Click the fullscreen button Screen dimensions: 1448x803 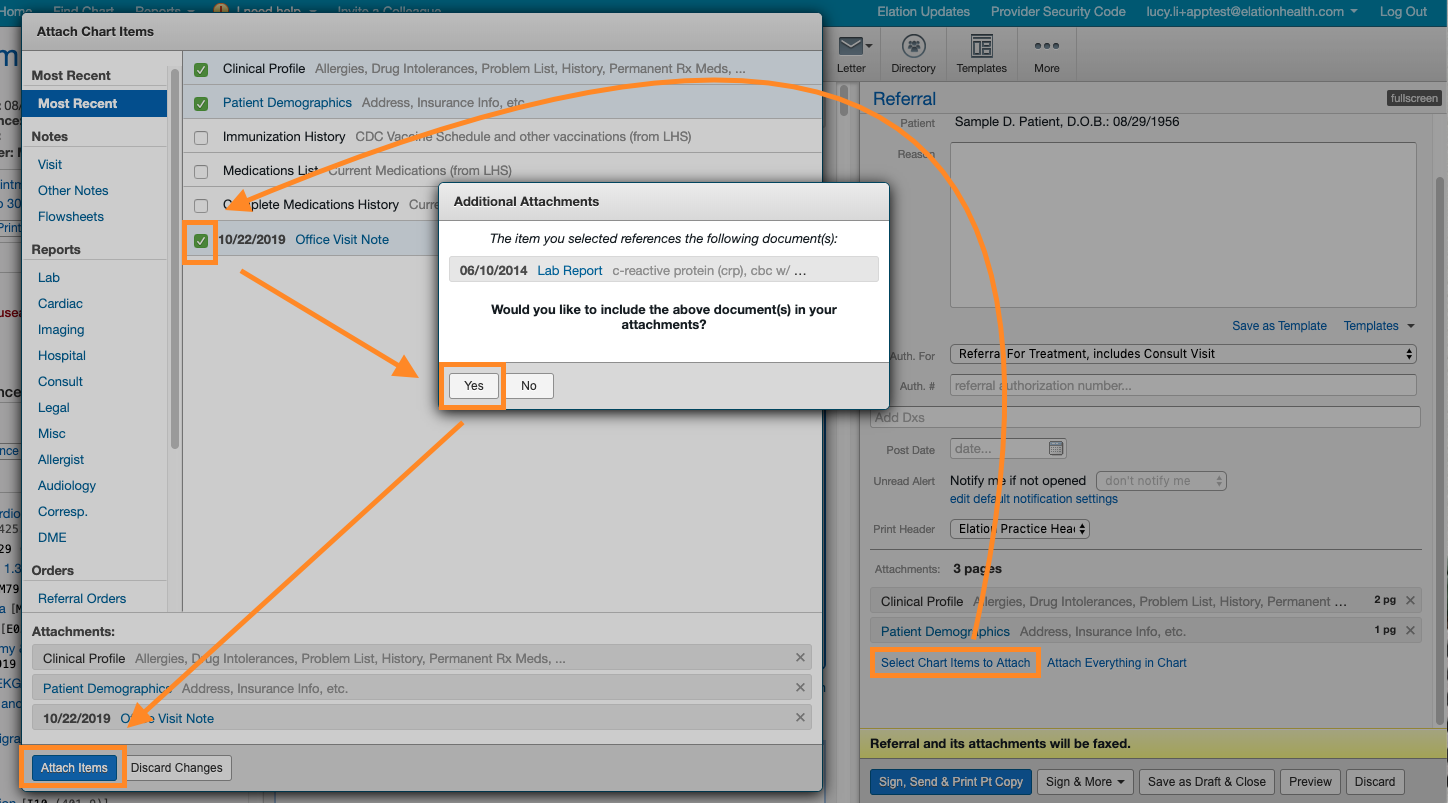coord(1414,98)
